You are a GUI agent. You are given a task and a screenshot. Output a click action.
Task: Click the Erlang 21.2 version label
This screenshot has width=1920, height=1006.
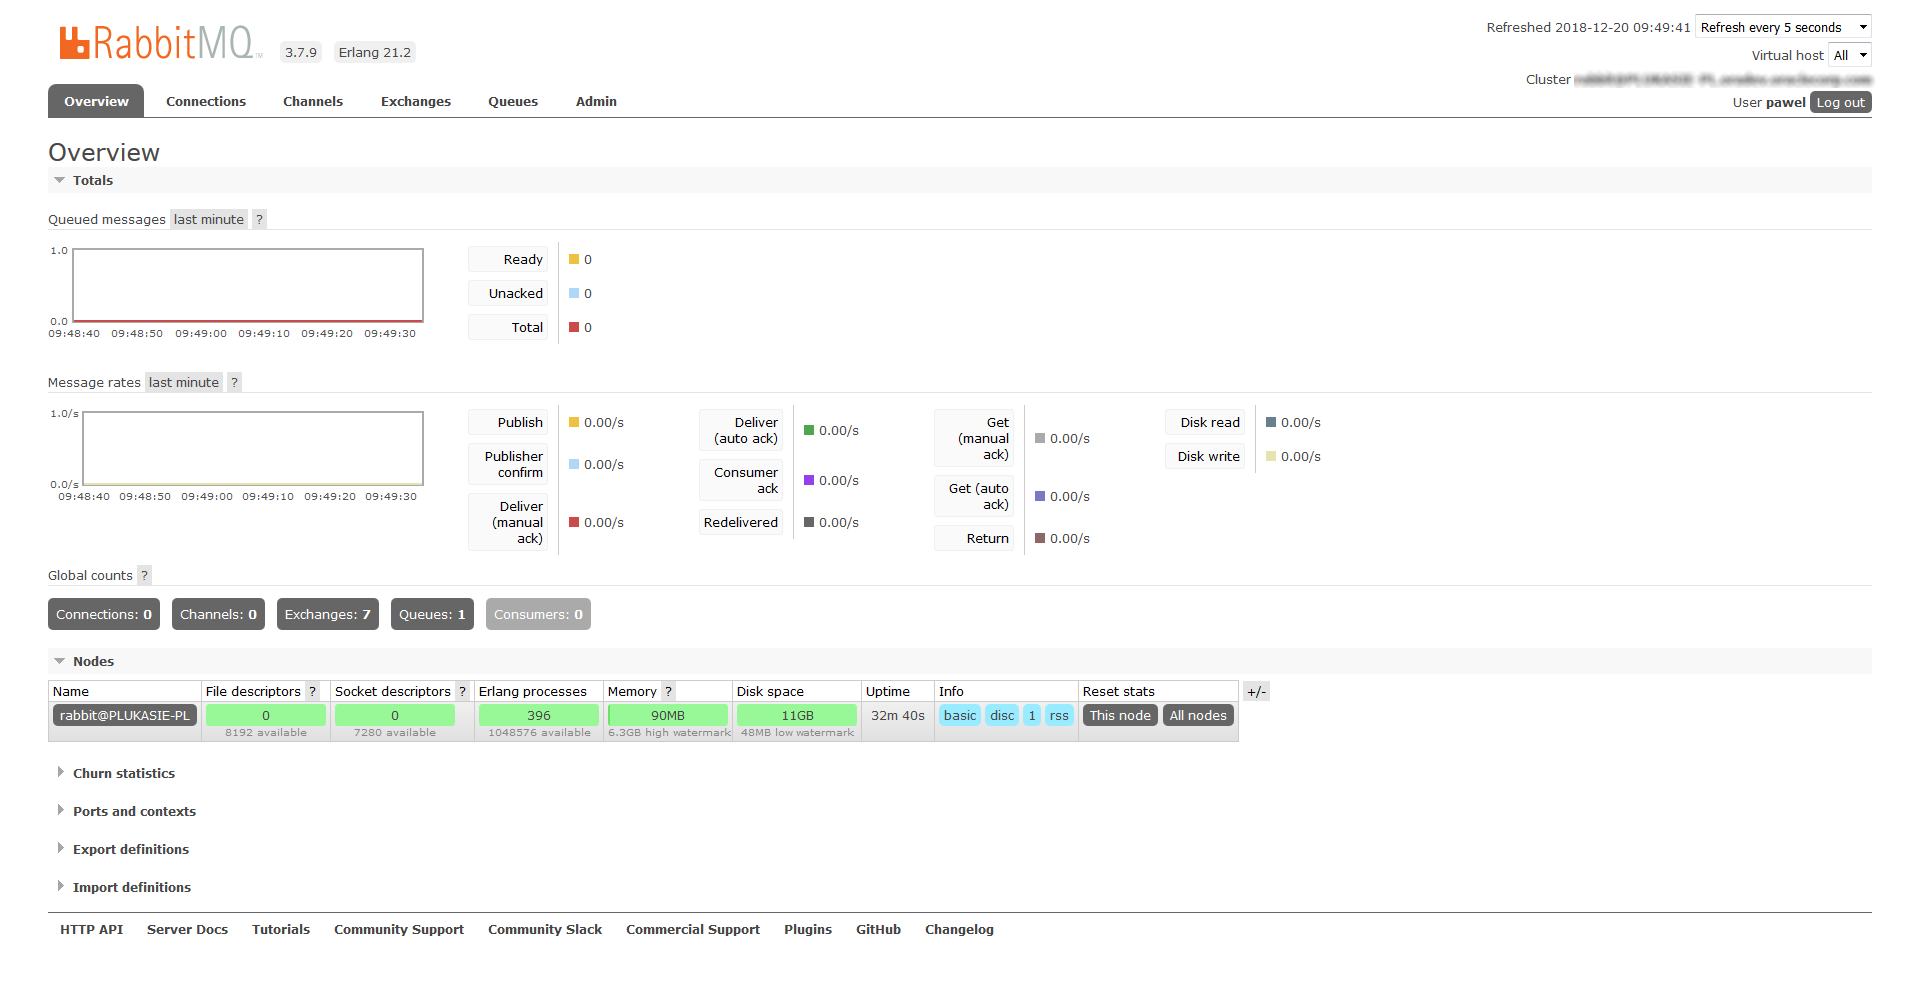(x=375, y=52)
